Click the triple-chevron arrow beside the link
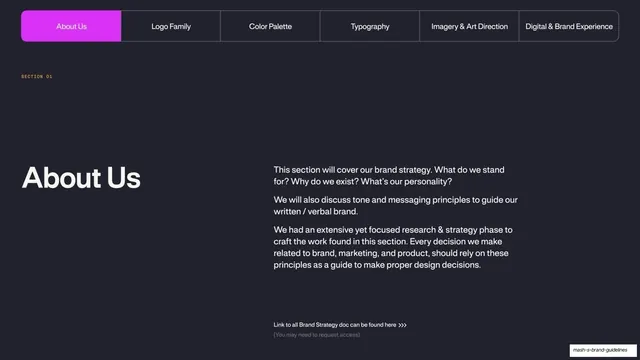640x360 pixels. coord(402,325)
